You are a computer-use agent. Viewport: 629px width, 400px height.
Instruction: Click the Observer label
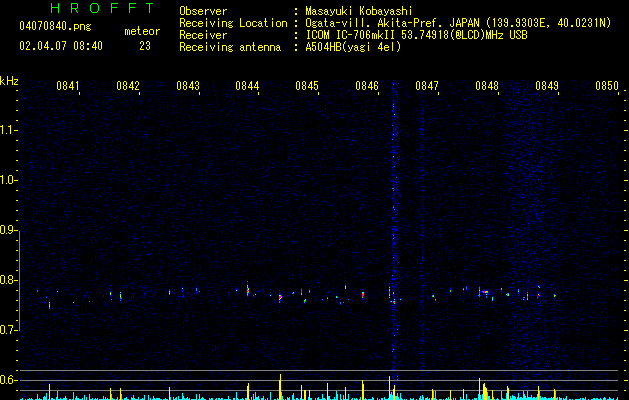point(203,11)
